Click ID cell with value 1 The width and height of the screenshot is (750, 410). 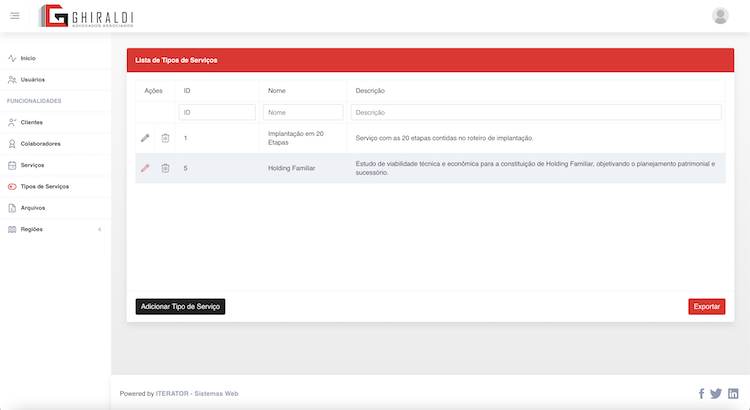click(x=217, y=138)
